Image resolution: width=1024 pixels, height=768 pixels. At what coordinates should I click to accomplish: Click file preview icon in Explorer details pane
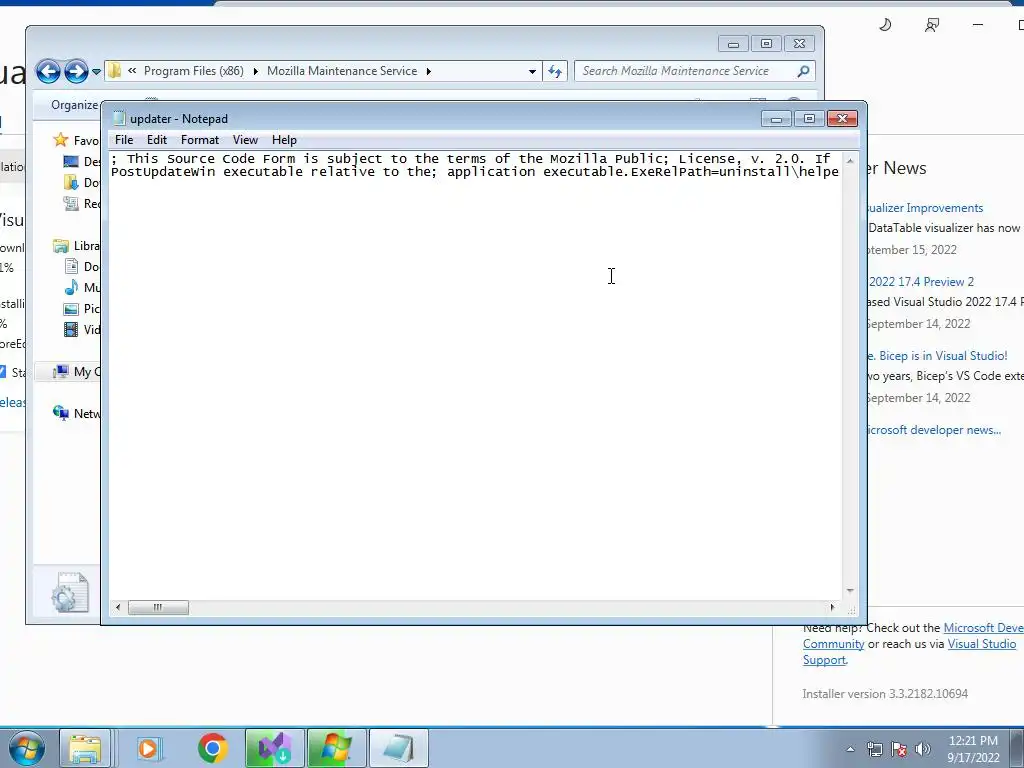70,592
